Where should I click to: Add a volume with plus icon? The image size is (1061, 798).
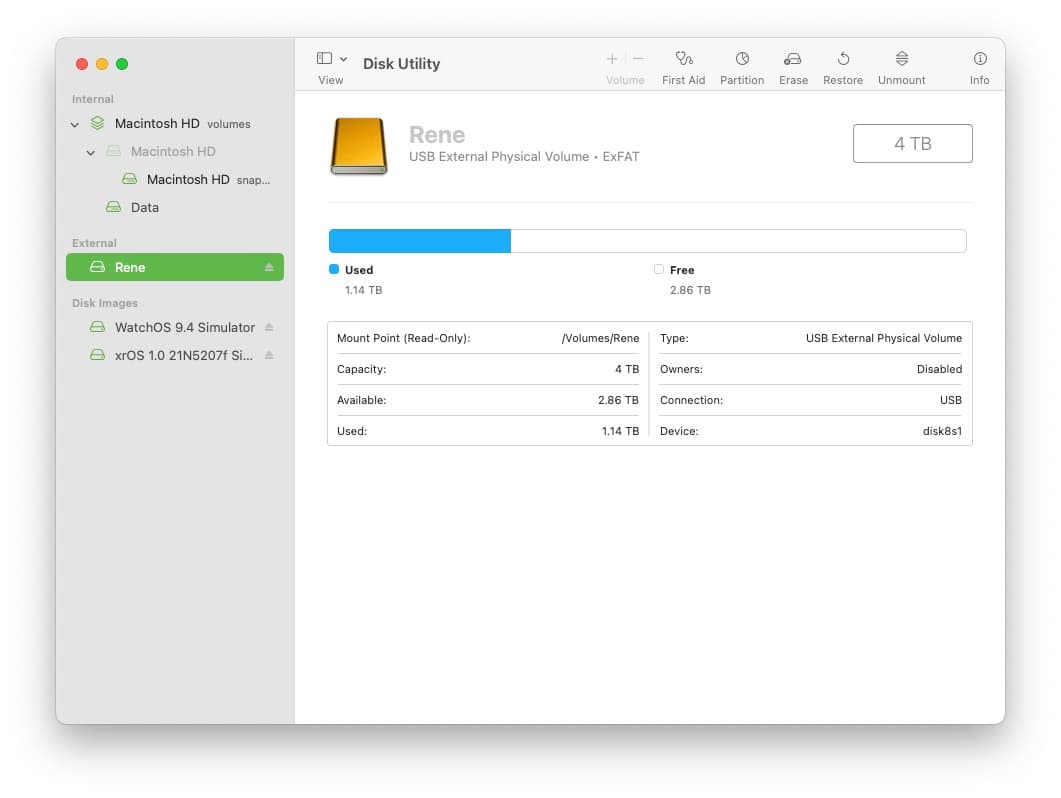pos(612,59)
